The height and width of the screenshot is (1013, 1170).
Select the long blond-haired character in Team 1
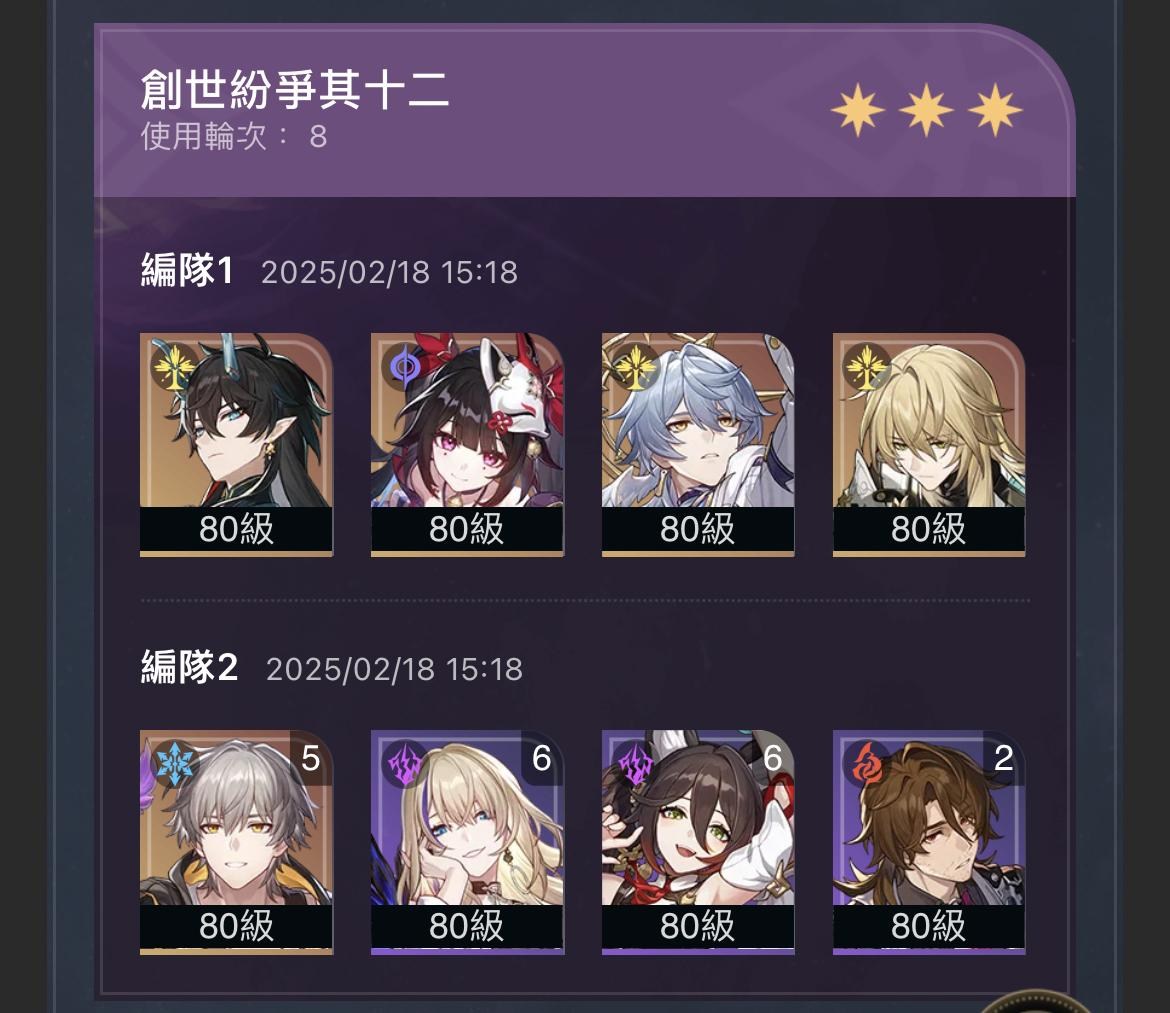[x=929, y=445]
